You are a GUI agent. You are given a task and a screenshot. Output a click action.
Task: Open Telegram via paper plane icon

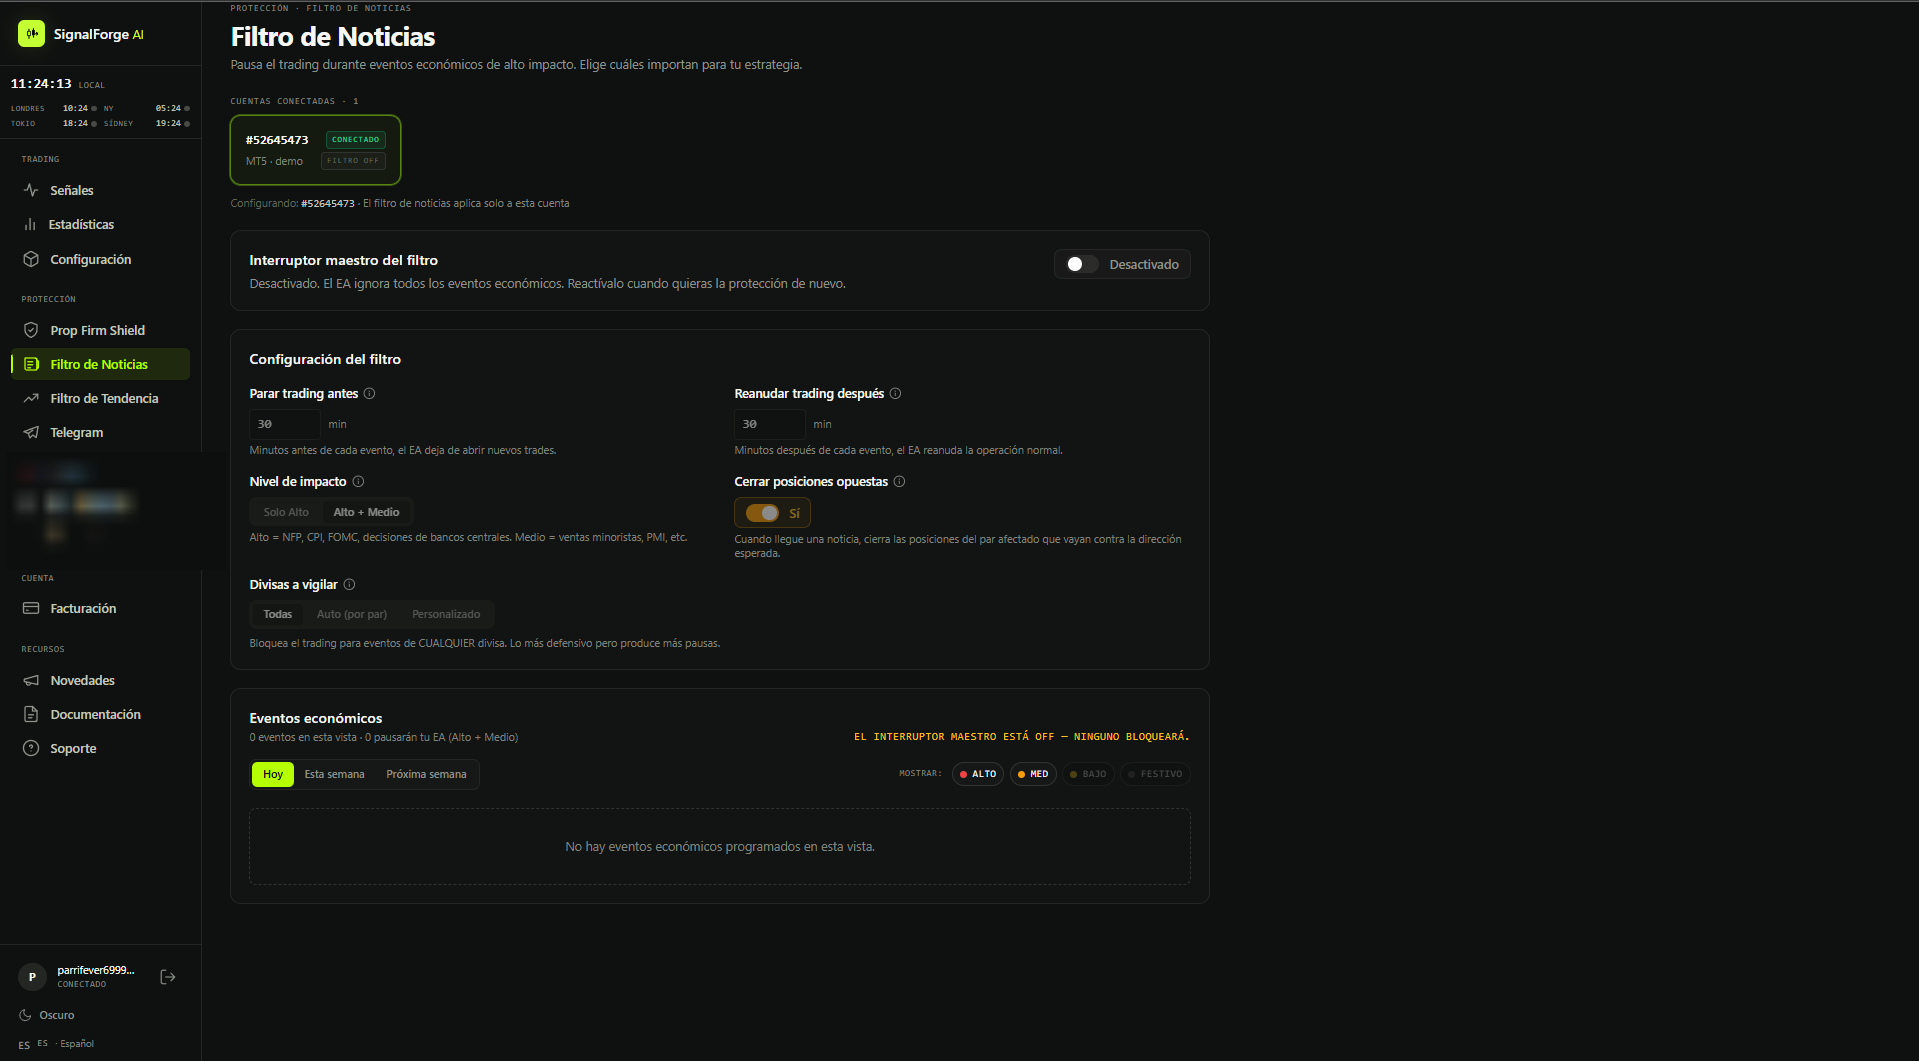coord(31,432)
